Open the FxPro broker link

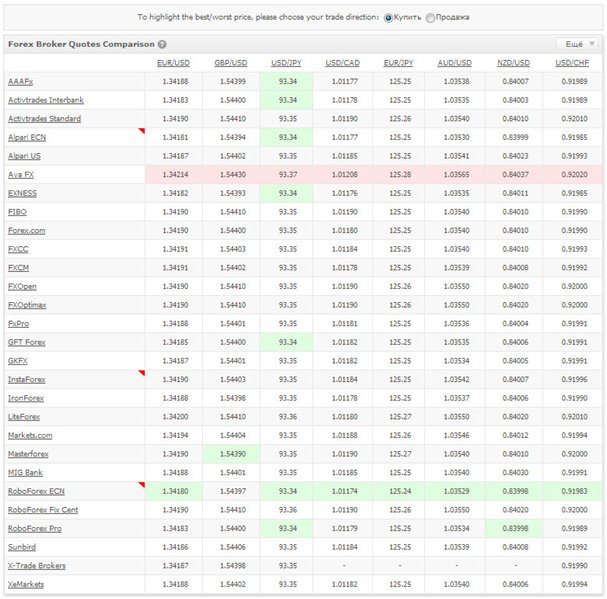pos(18,324)
